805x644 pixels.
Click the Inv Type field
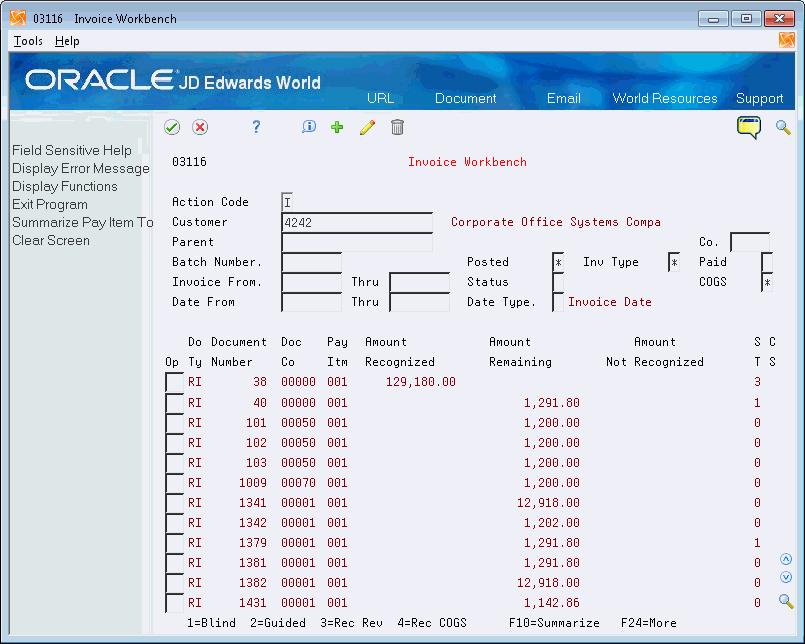tap(674, 262)
